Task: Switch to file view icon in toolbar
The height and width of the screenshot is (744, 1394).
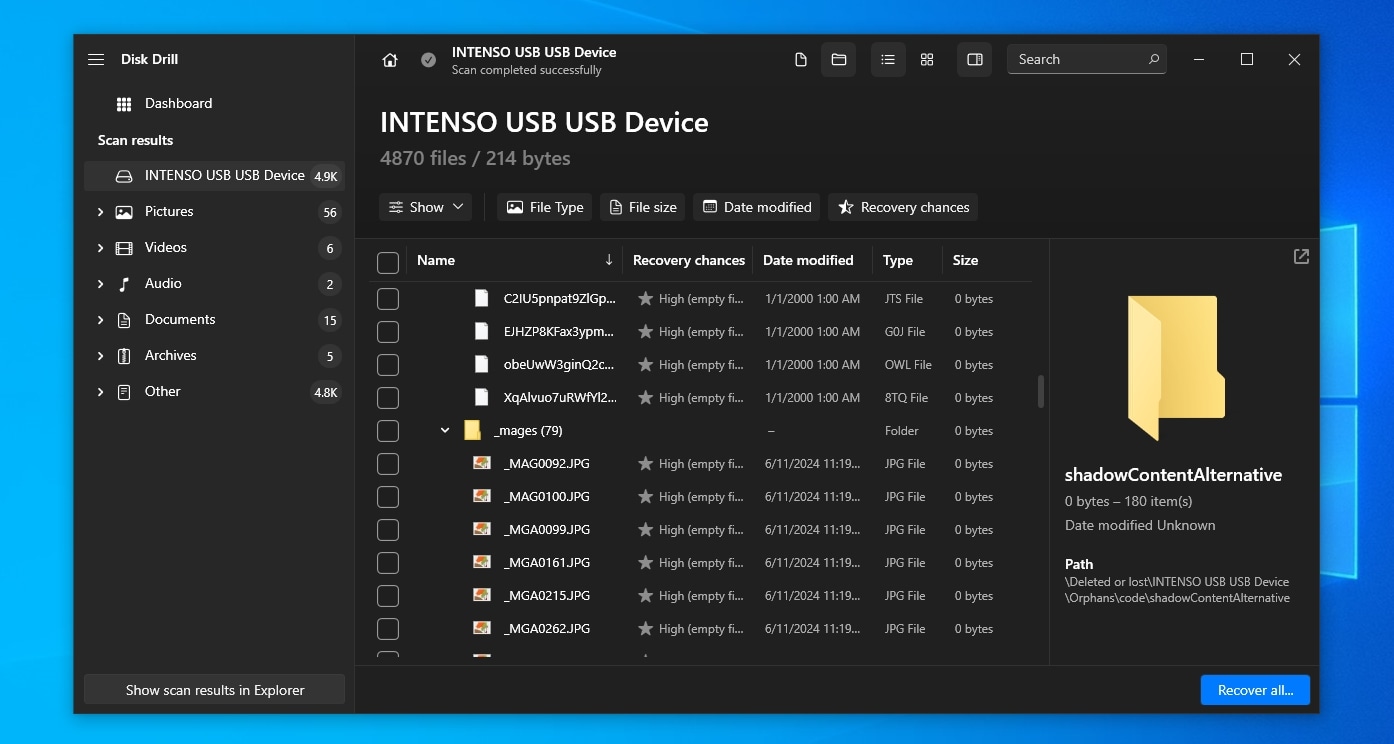Action: pyautogui.click(x=800, y=60)
